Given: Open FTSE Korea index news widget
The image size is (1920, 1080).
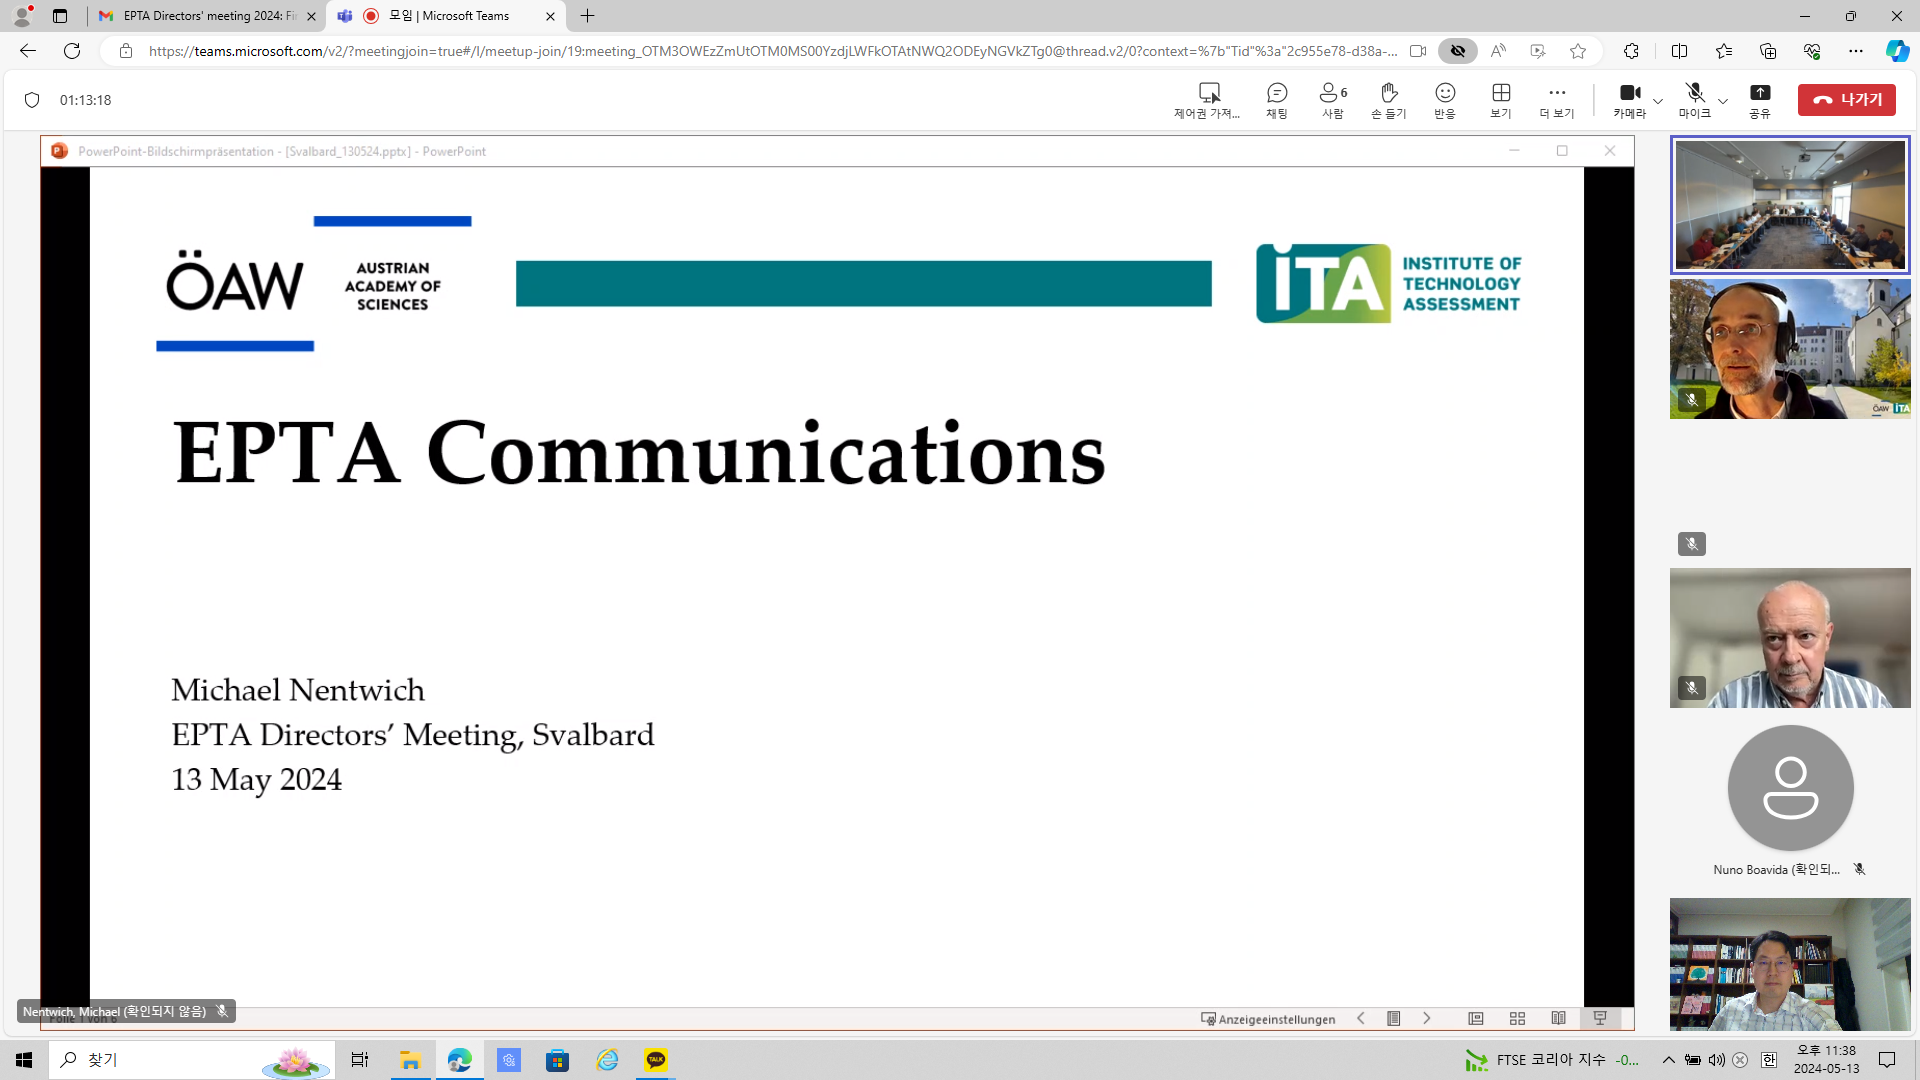Looking at the screenshot, I should point(1552,1060).
